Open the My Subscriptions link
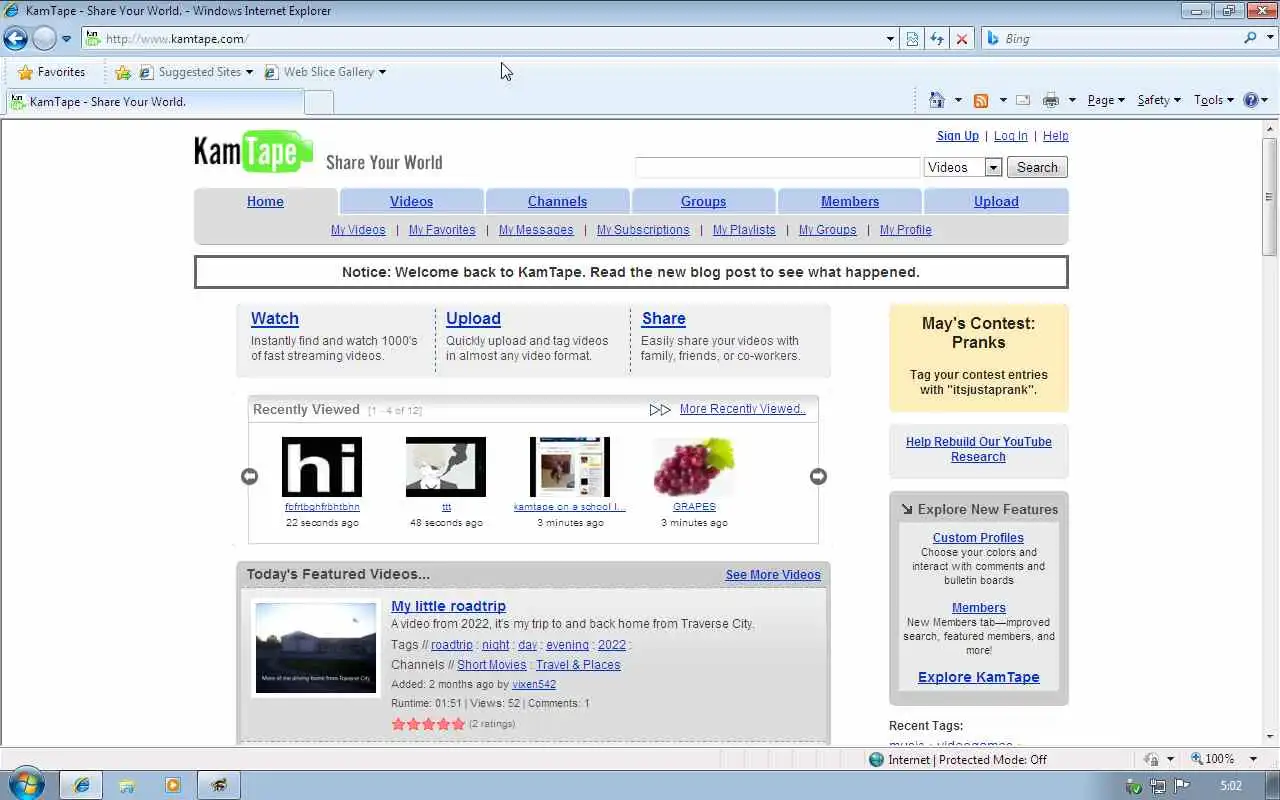 point(643,230)
